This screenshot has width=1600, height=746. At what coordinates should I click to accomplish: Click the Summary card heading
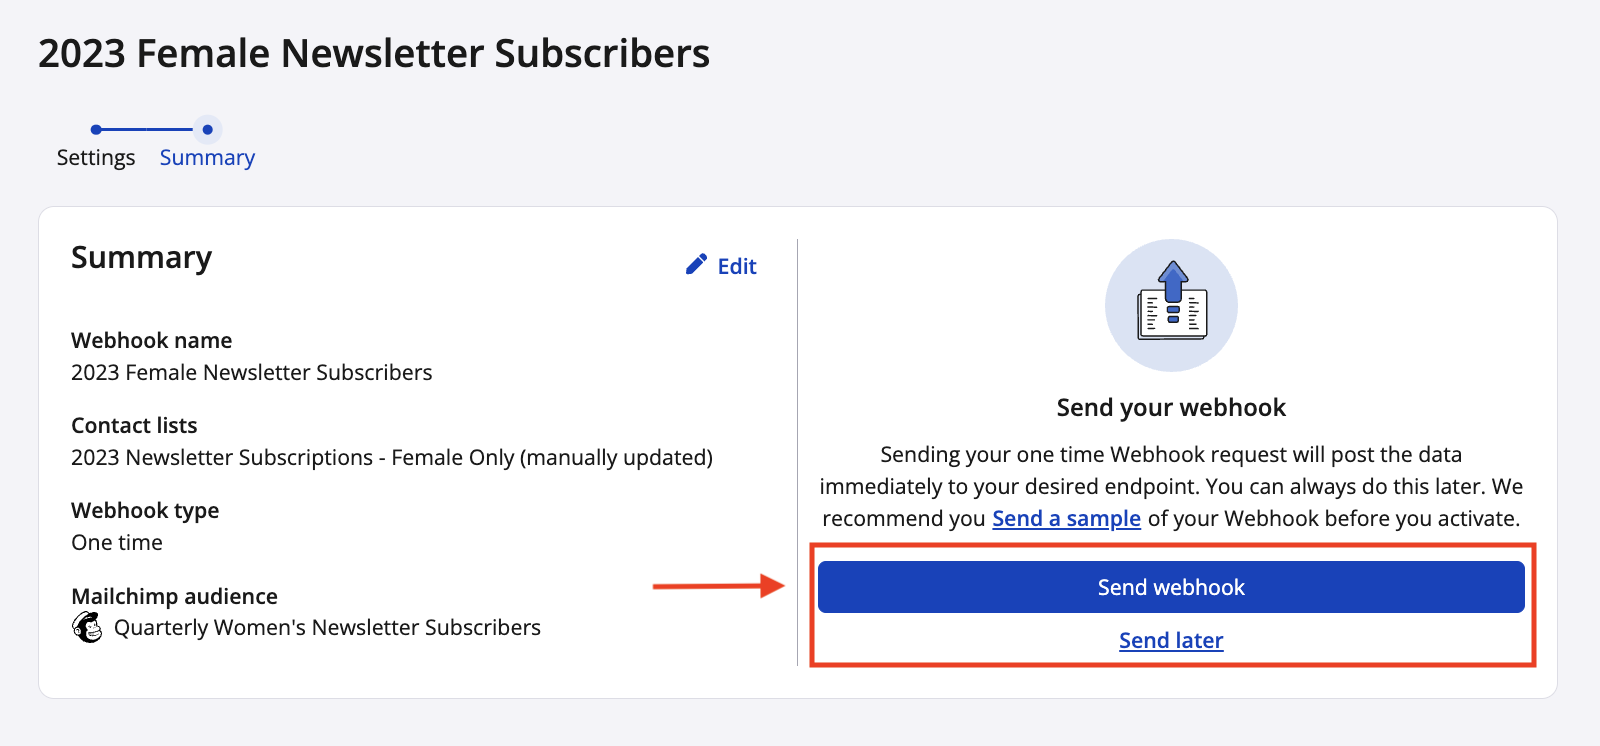click(141, 258)
